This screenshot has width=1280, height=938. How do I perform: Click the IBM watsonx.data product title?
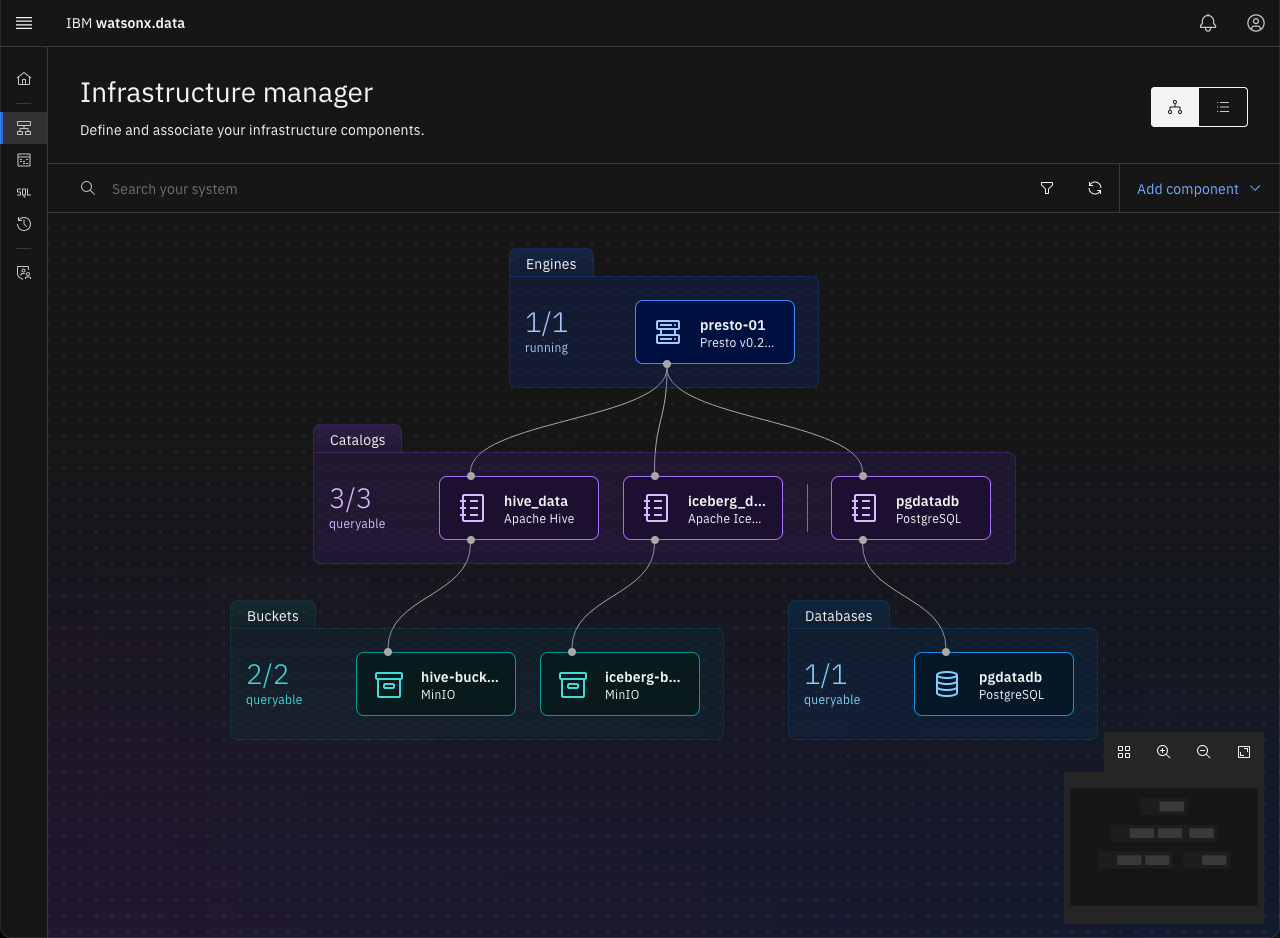[x=125, y=23]
